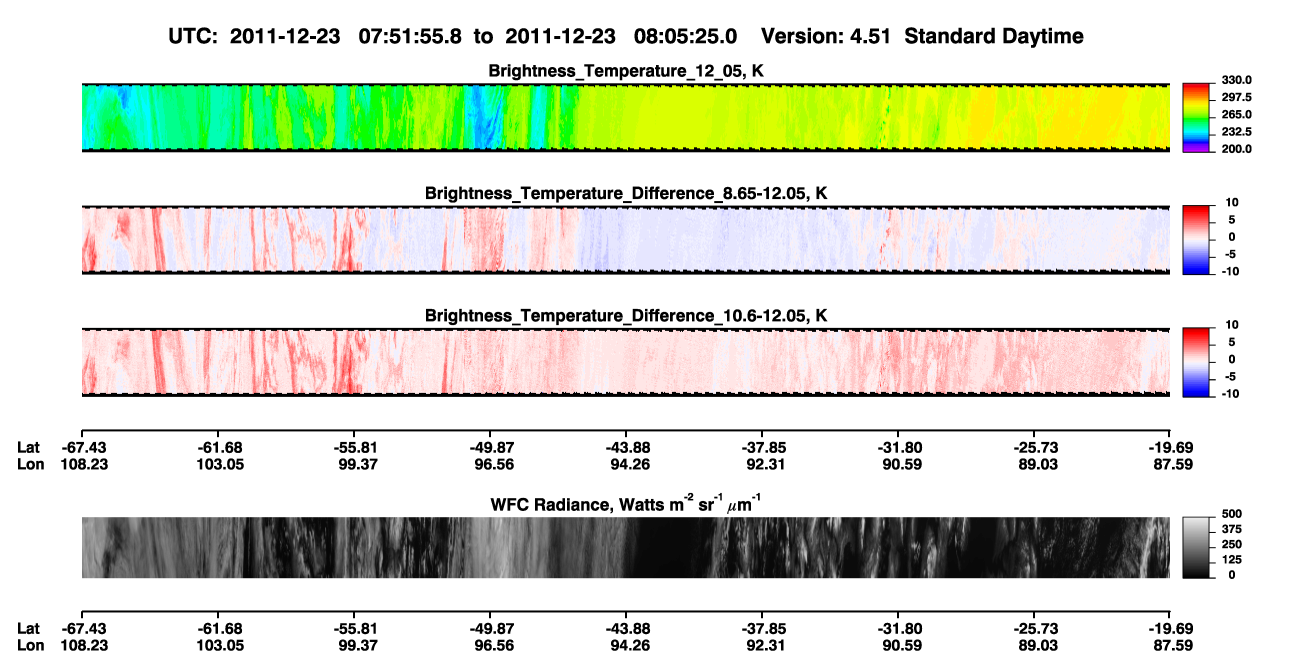Click the -10 label on the 10.6-12.05 color bar
The height and width of the screenshot is (667, 1300).
coord(1229,393)
